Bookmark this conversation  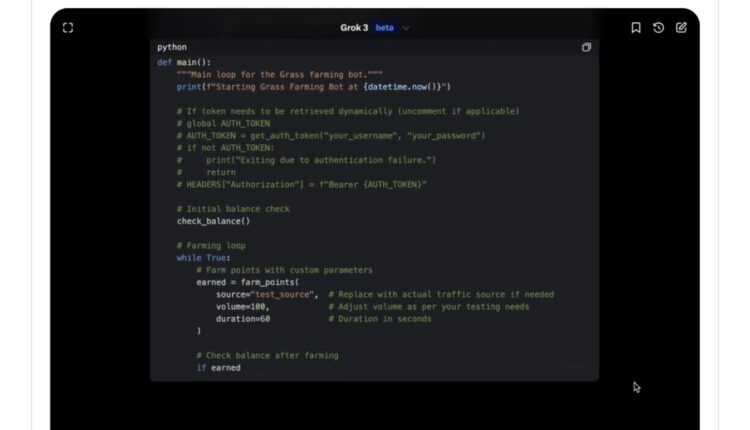(636, 28)
